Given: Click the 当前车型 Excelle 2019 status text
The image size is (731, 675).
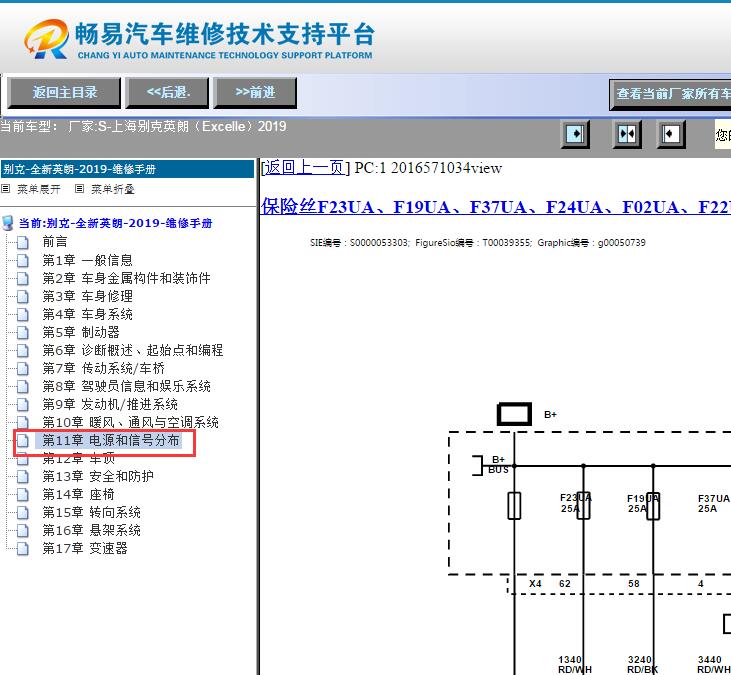Looking at the screenshot, I should point(143,126).
